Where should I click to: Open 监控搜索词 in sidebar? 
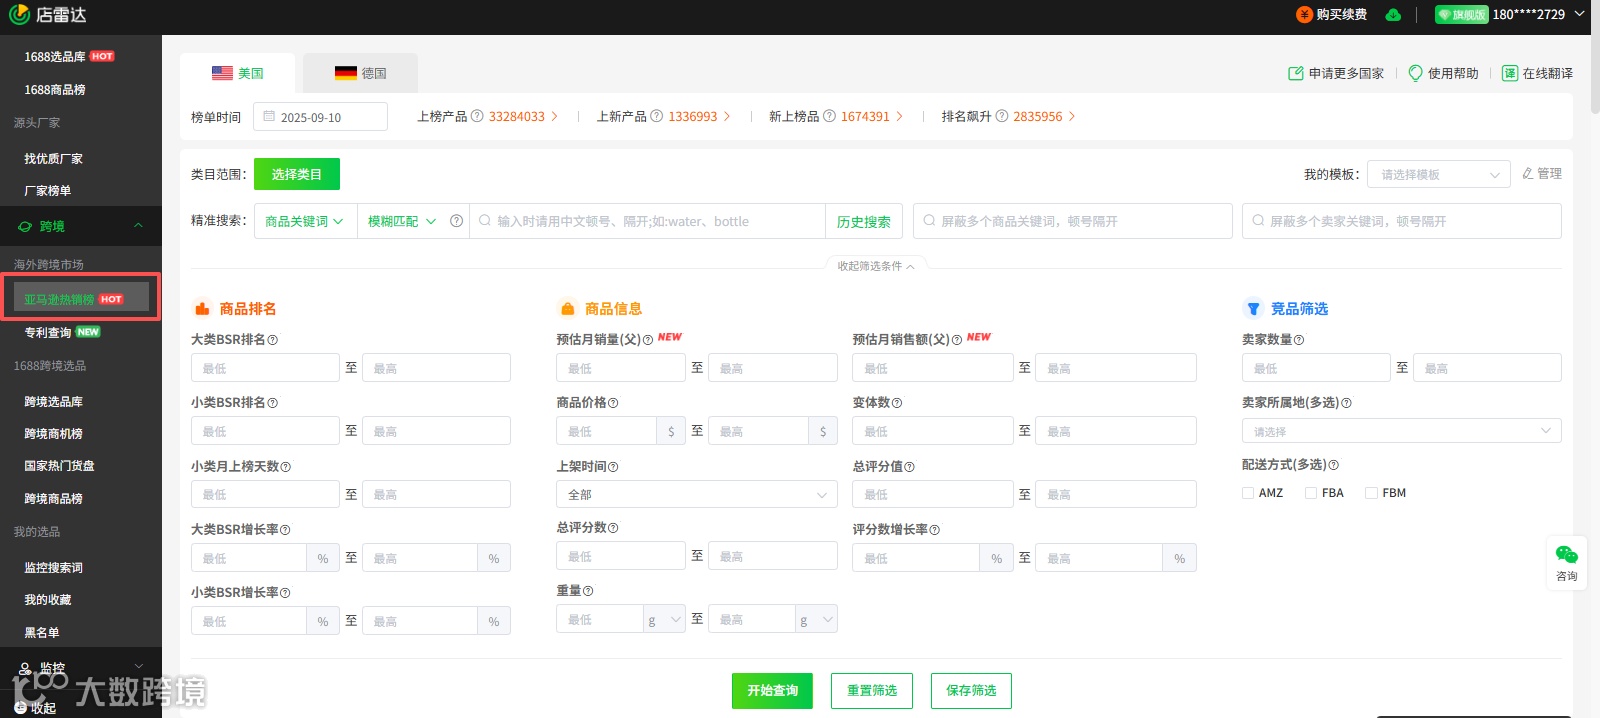coord(54,567)
